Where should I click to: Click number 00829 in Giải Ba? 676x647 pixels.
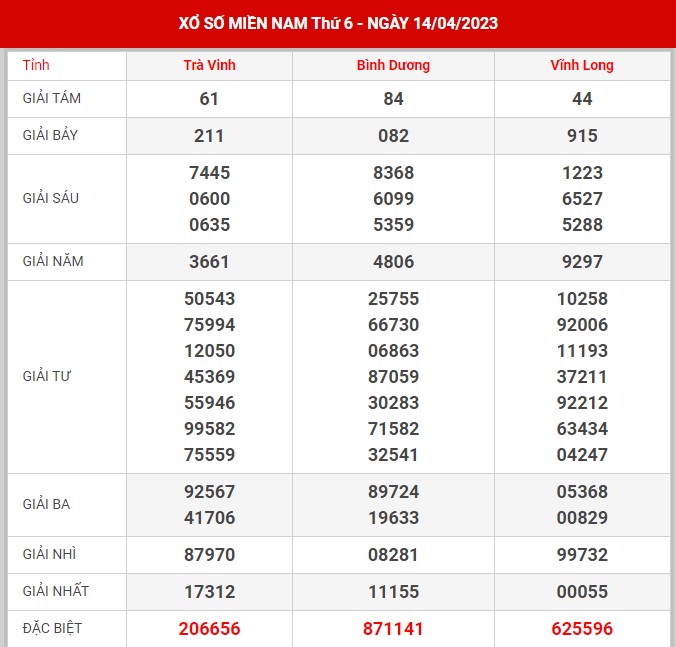click(x=582, y=517)
